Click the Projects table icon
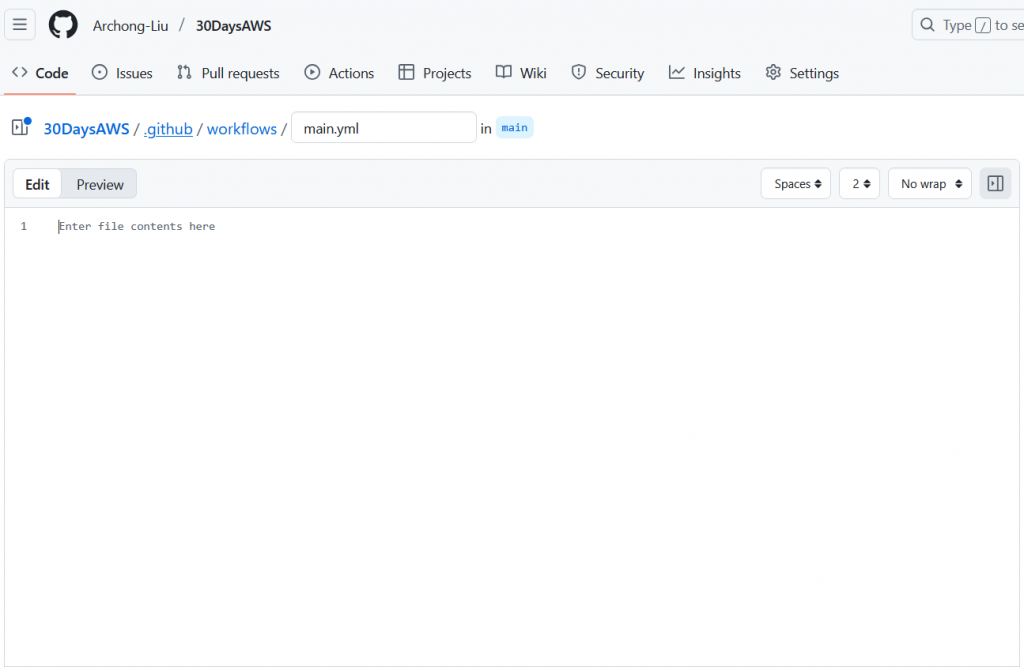 pos(406,72)
